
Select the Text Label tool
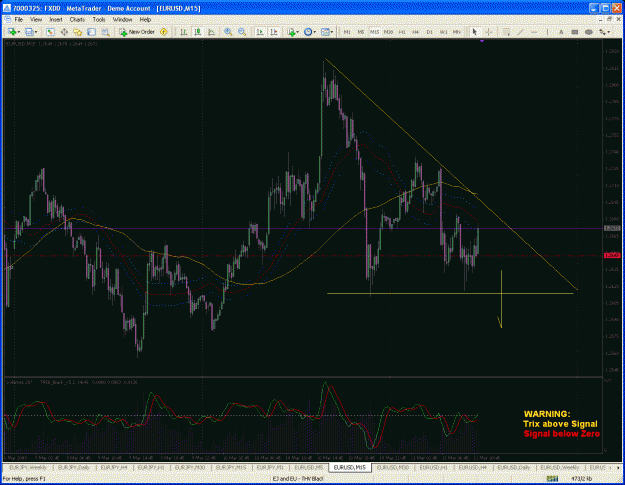tap(575, 32)
